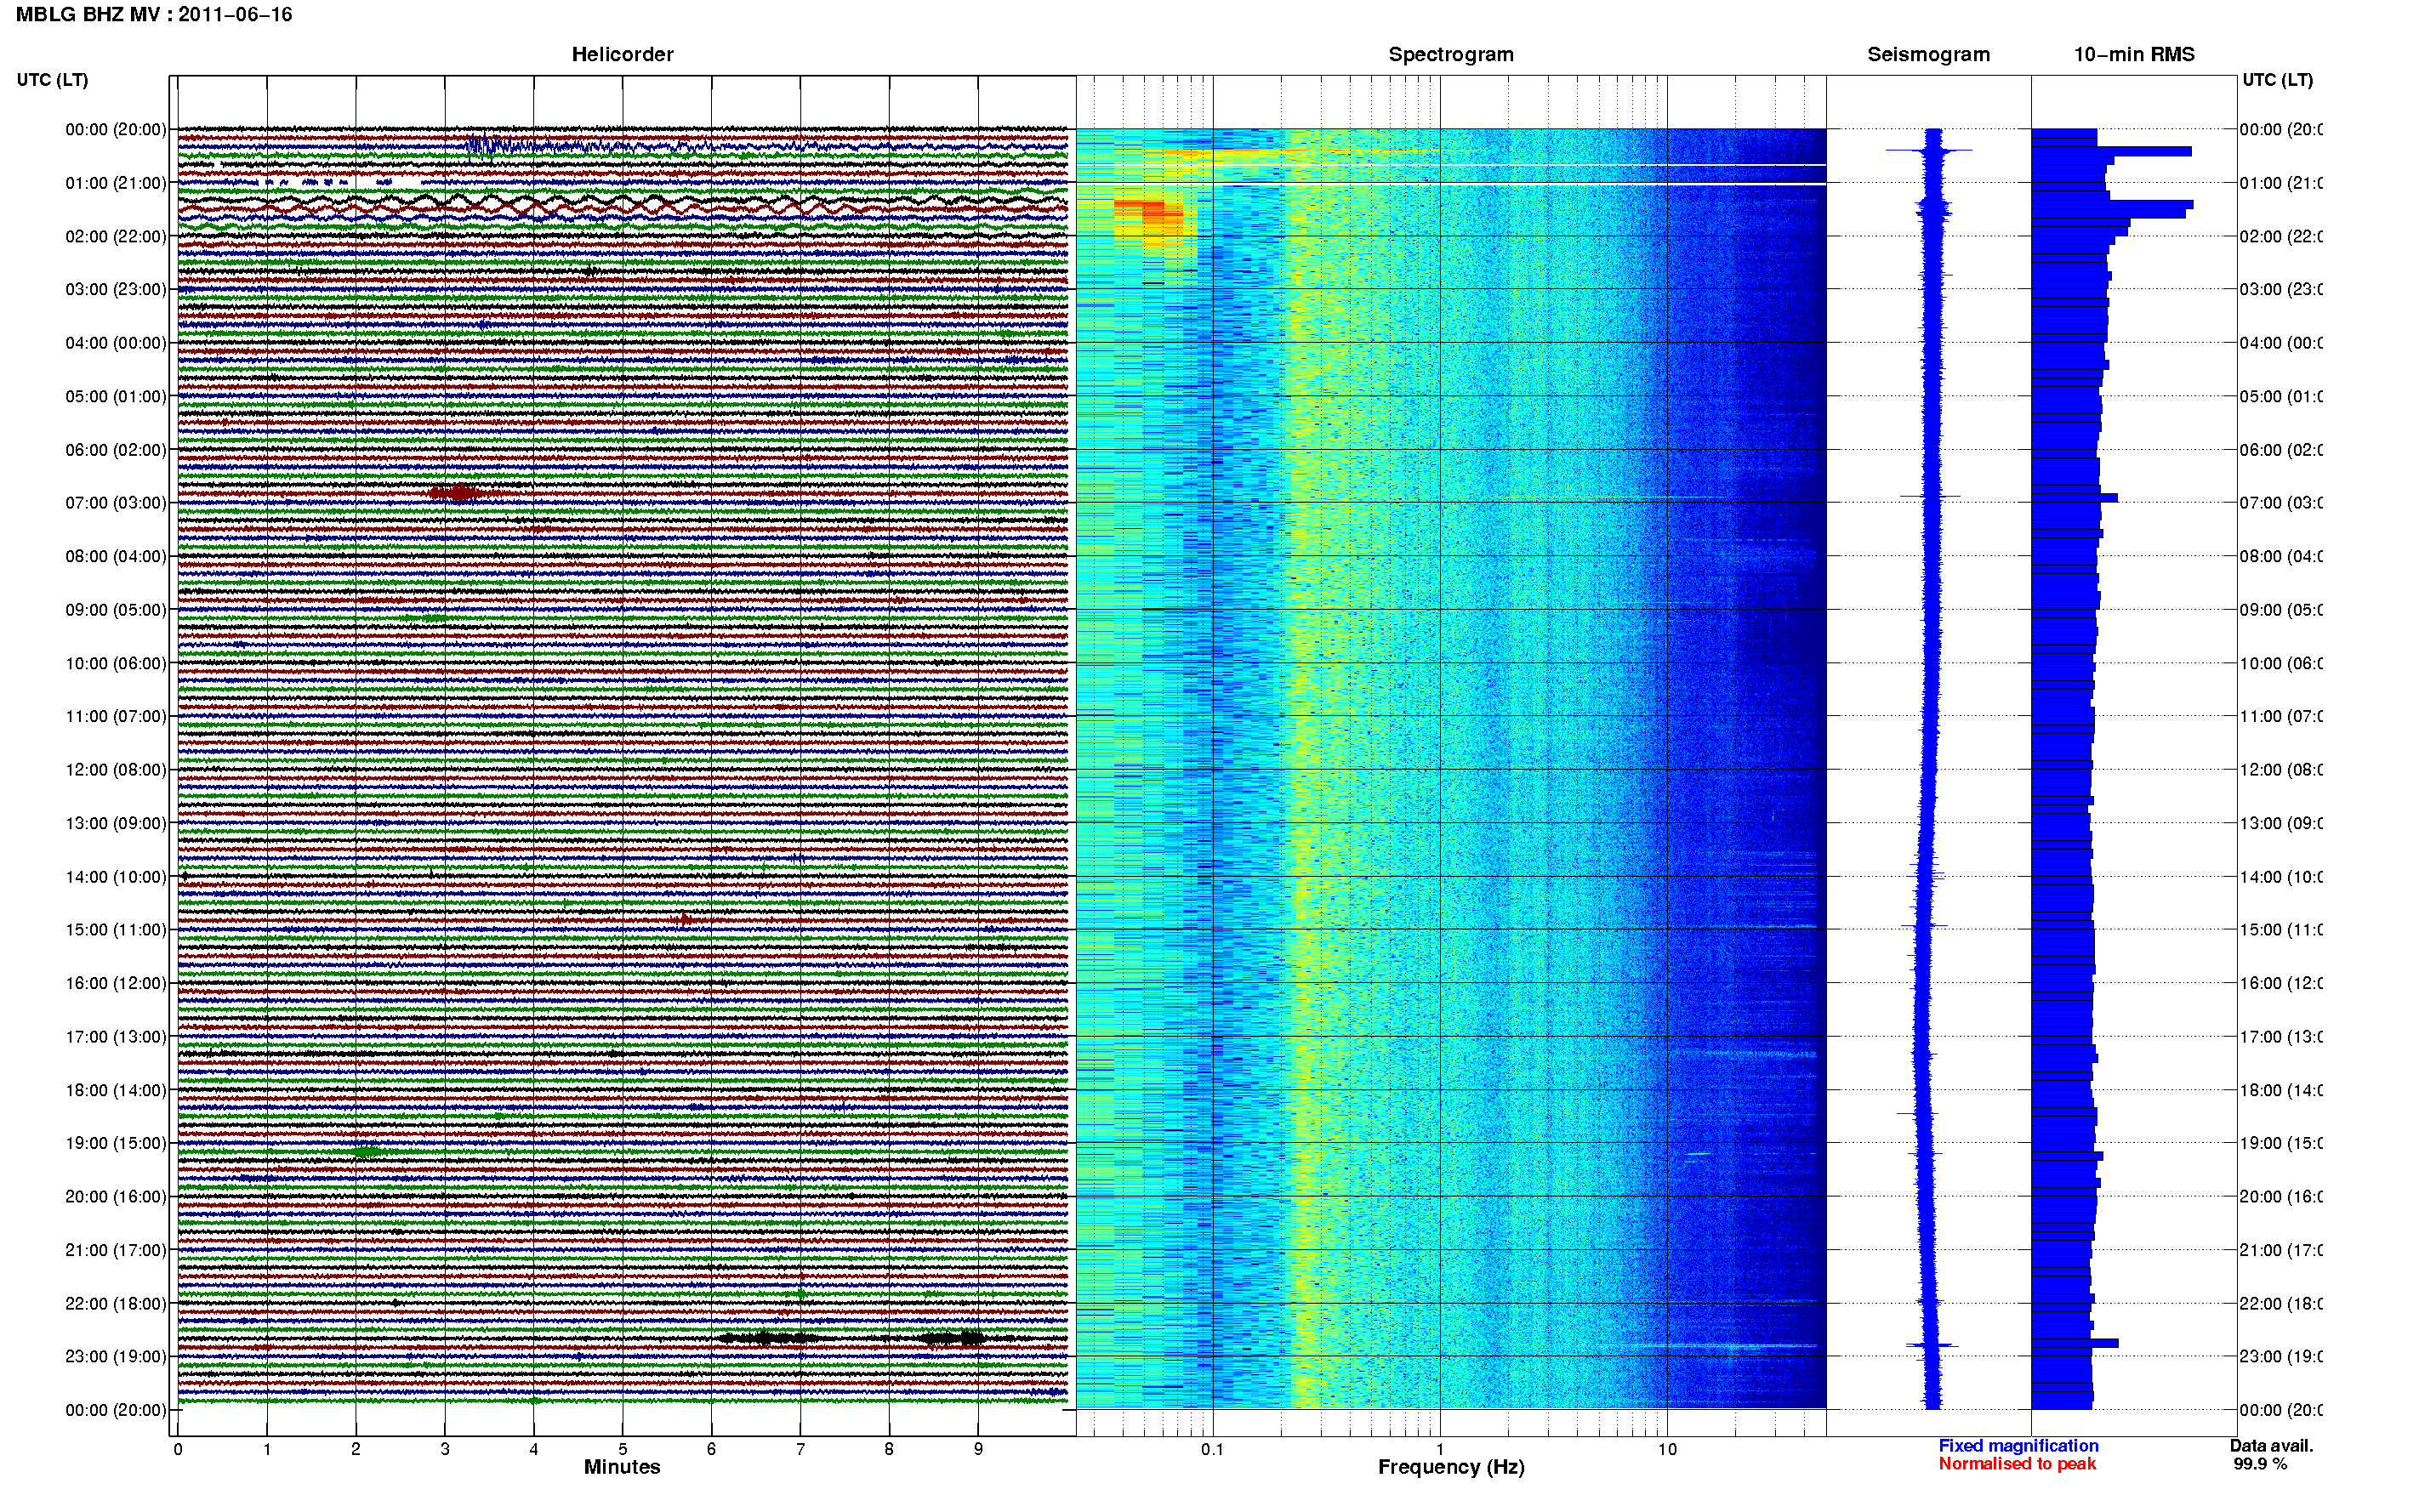Click the green burst on the helicorder trace after 19:00
This screenshot has width=2419, height=1512.
point(367,1152)
